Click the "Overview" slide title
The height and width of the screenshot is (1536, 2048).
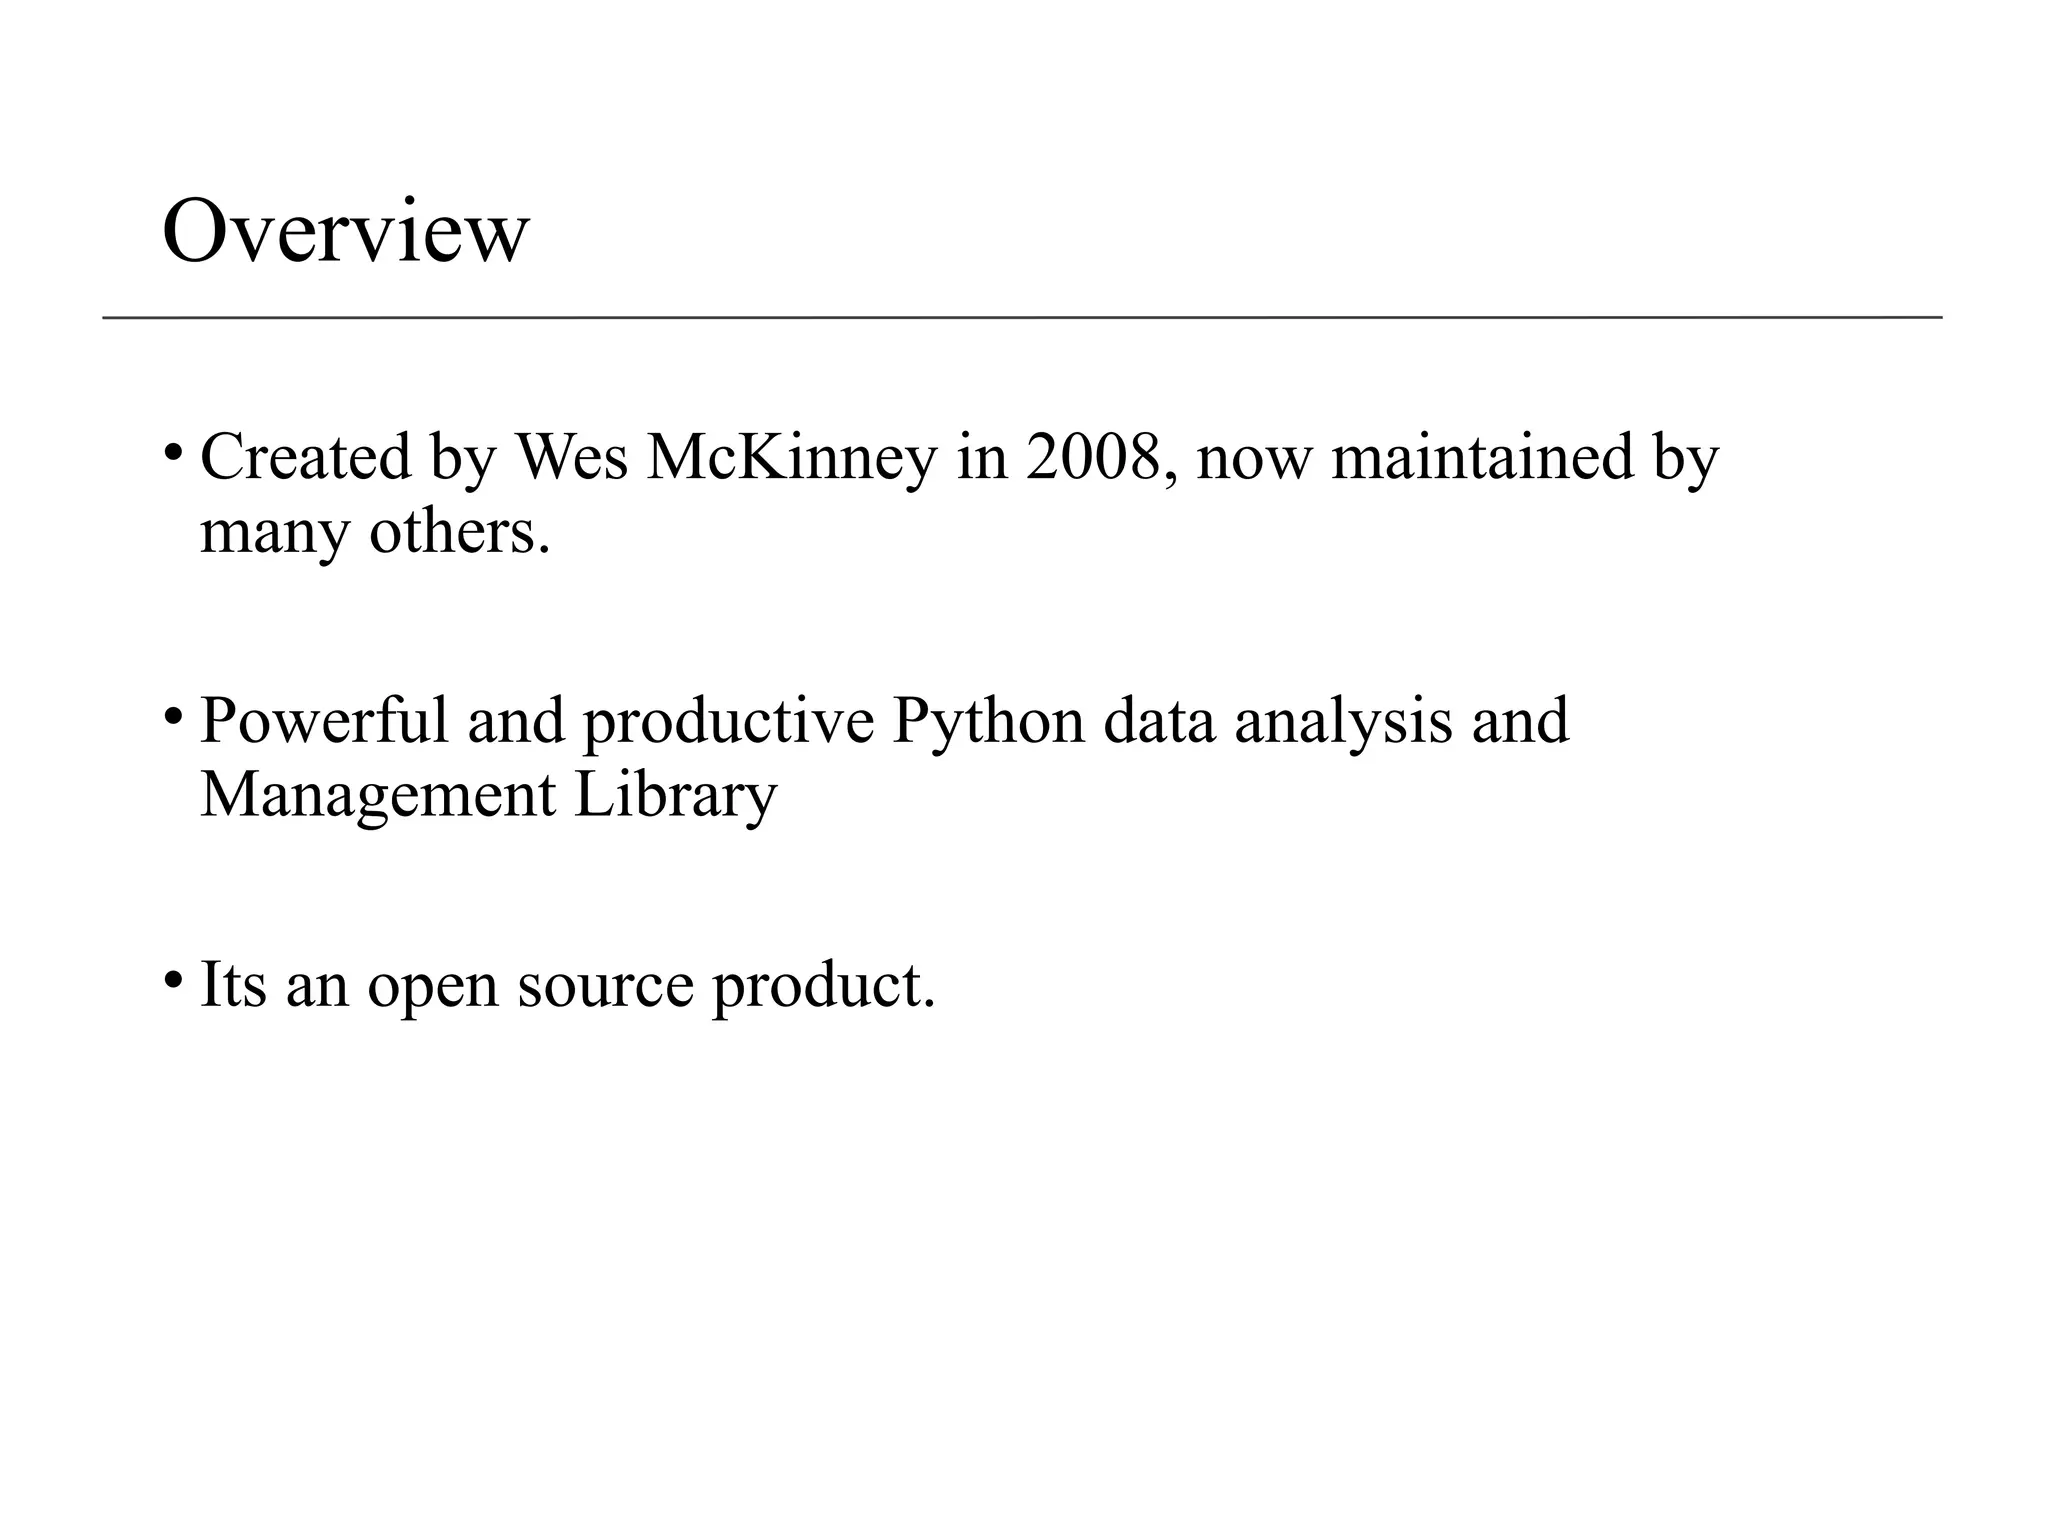click(346, 231)
